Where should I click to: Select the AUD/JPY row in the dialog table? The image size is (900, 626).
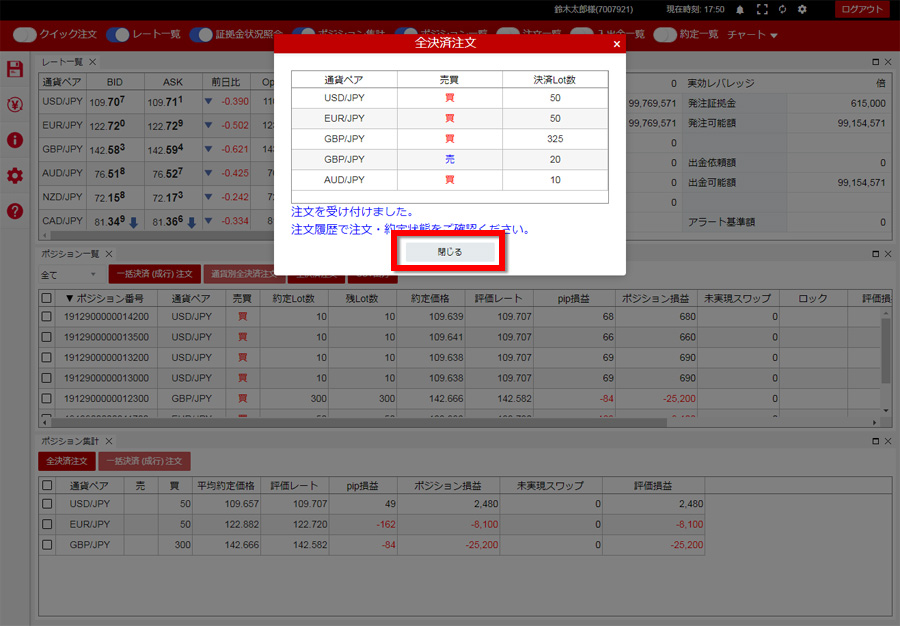(x=449, y=180)
